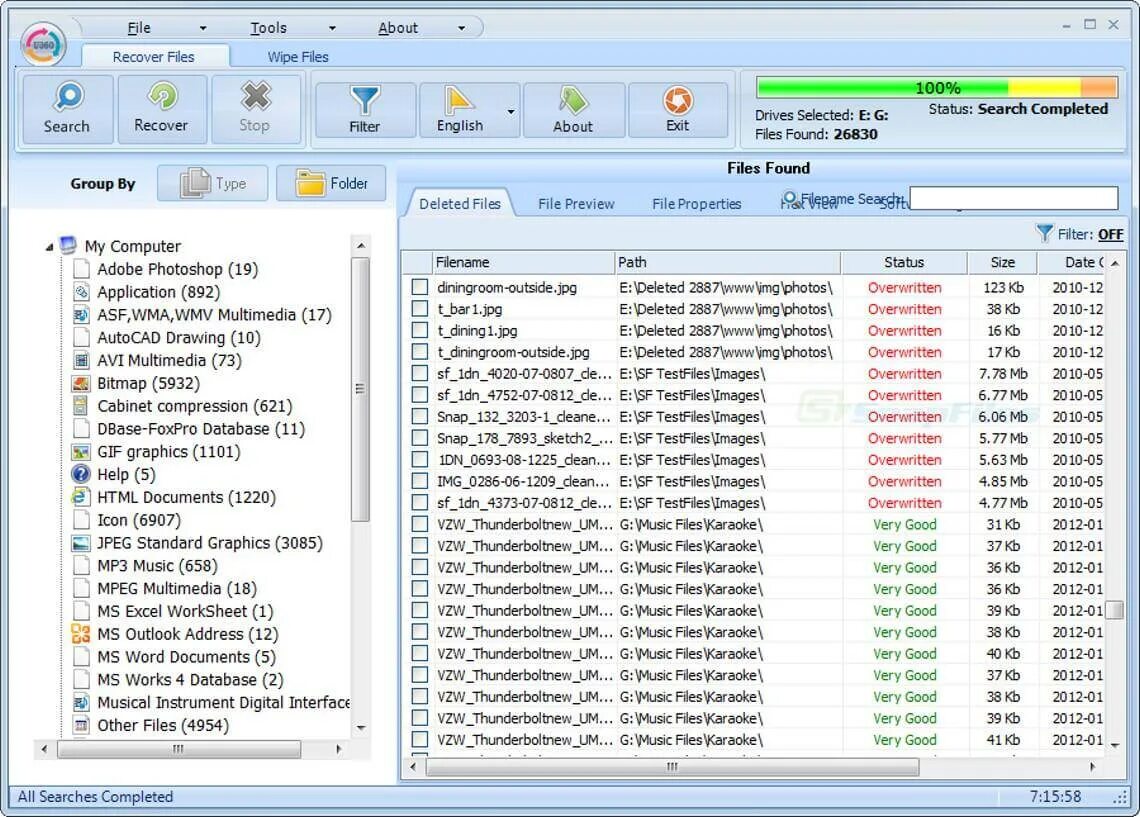1140x817 pixels.
Task: Tick the sf_1dn_4020-07-0807 file checkbox
Action: (420, 373)
